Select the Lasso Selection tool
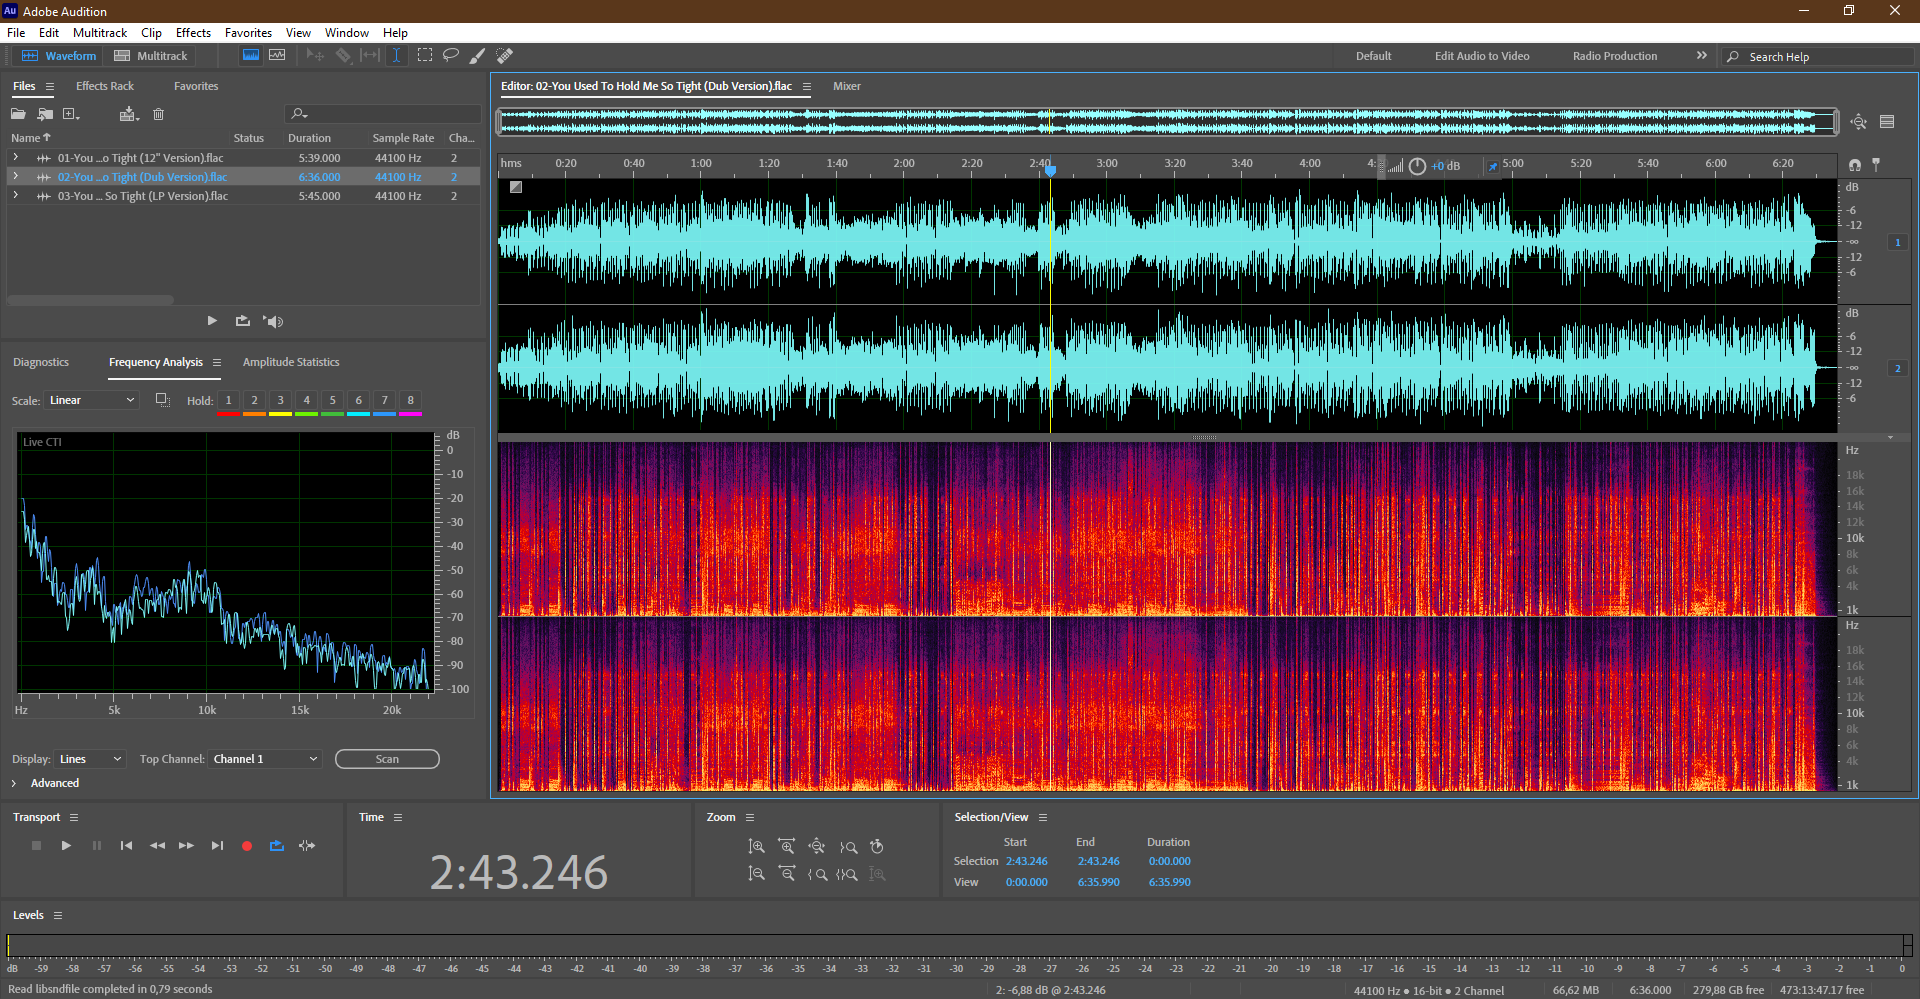This screenshot has width=1920, height=999. click(451, 55)
